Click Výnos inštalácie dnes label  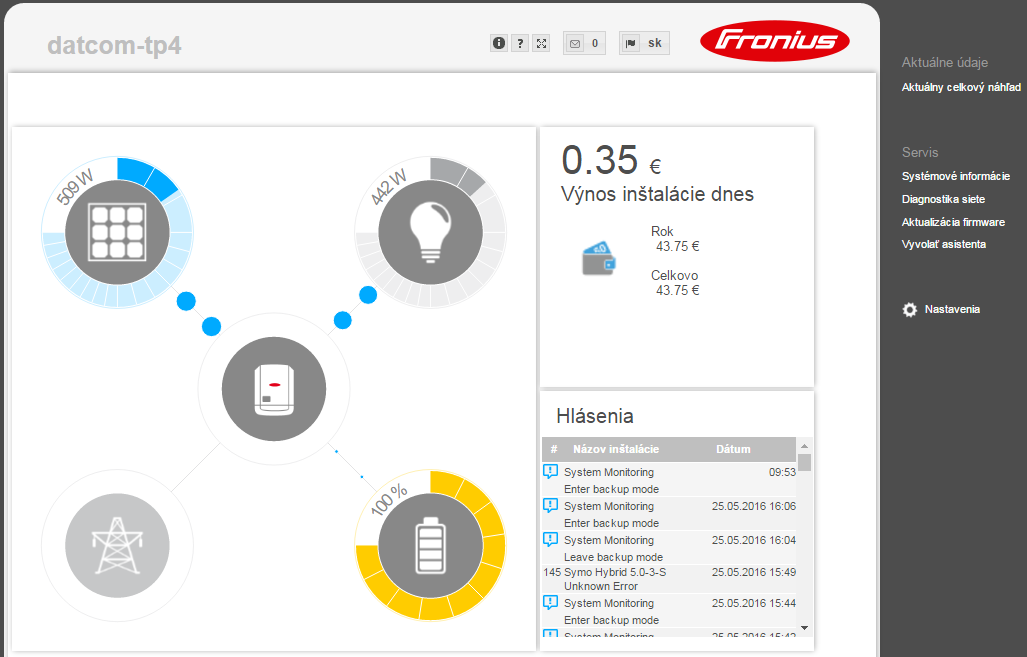(657, 195)
